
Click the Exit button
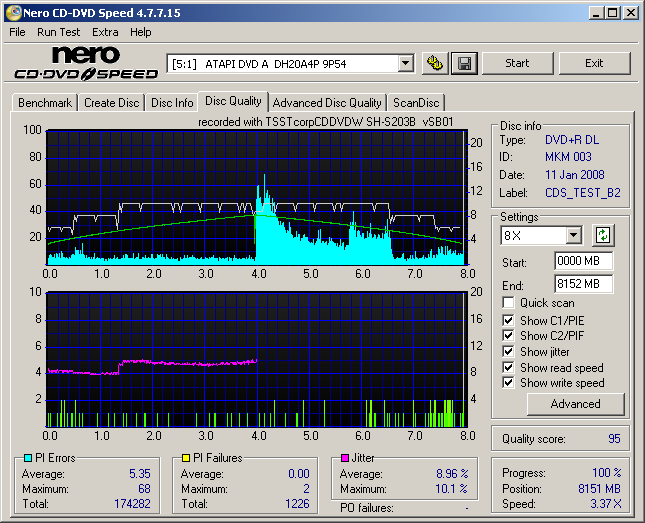pos(594,63)
